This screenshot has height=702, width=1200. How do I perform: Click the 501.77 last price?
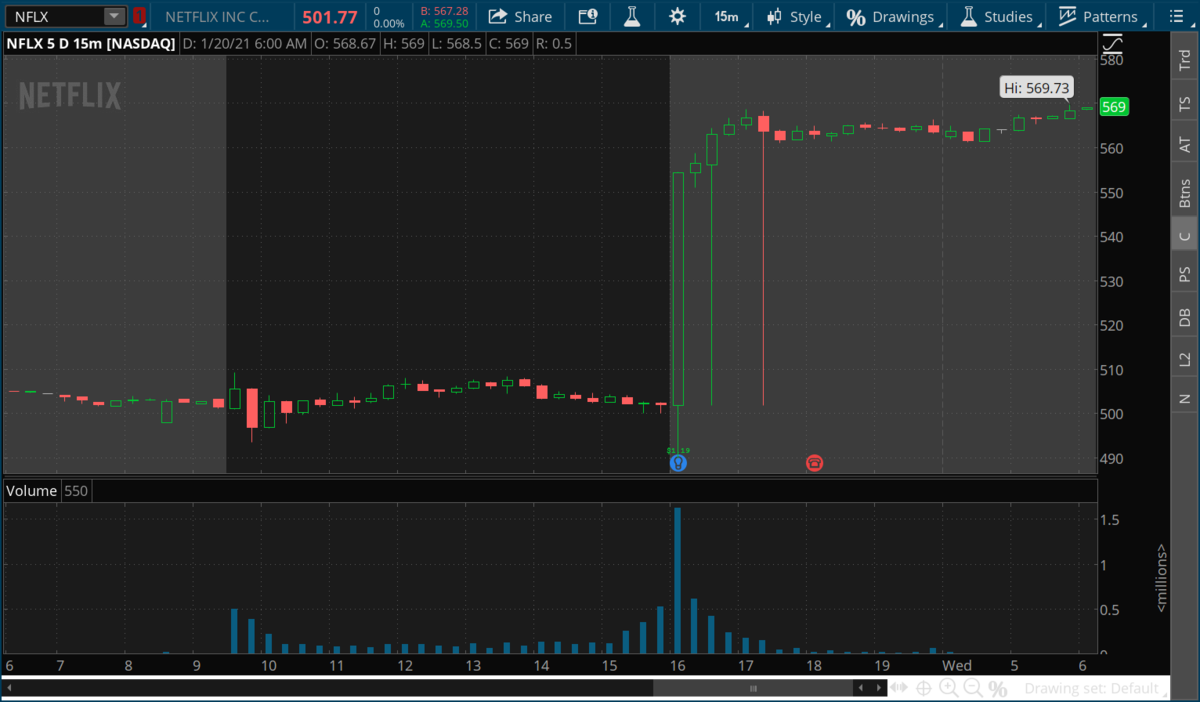click(x=329, y=16)
